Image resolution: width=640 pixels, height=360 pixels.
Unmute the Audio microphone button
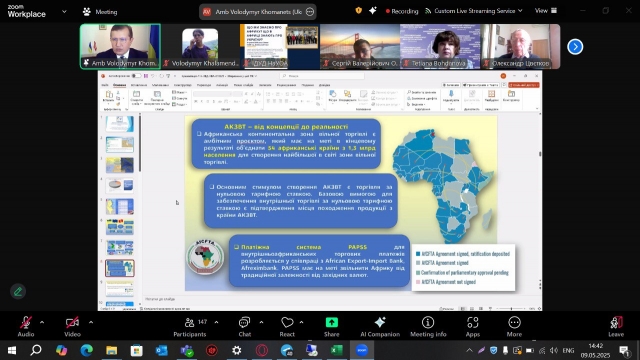26,327
